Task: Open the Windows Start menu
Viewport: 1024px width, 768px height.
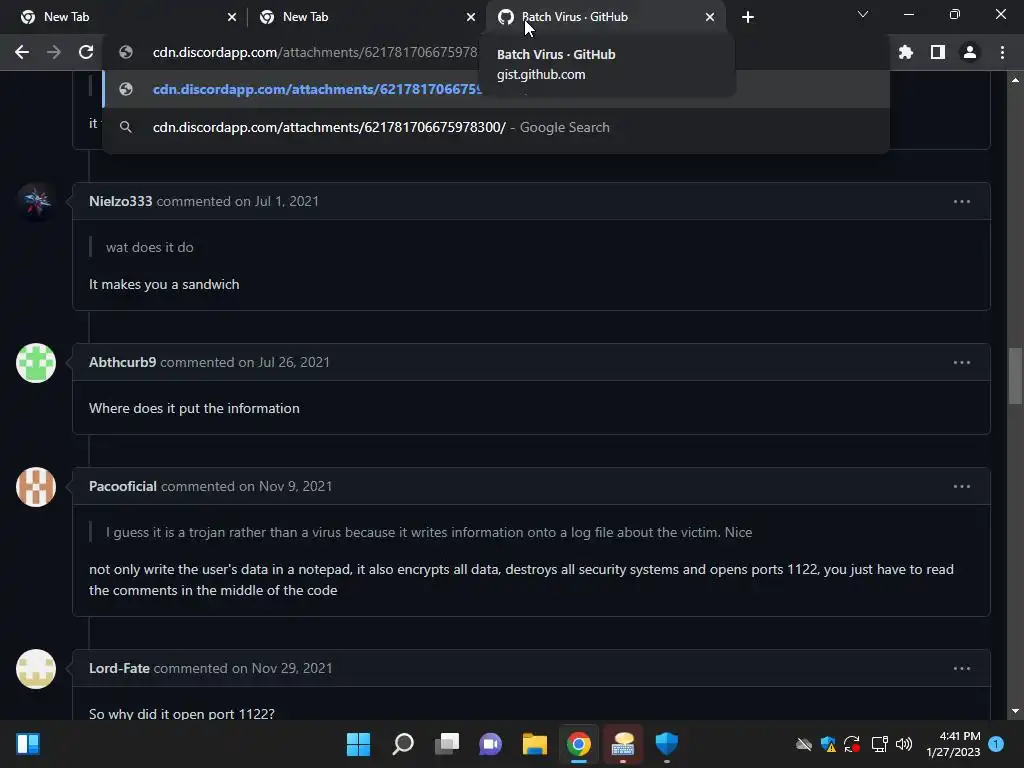Action: pos(359,744)
